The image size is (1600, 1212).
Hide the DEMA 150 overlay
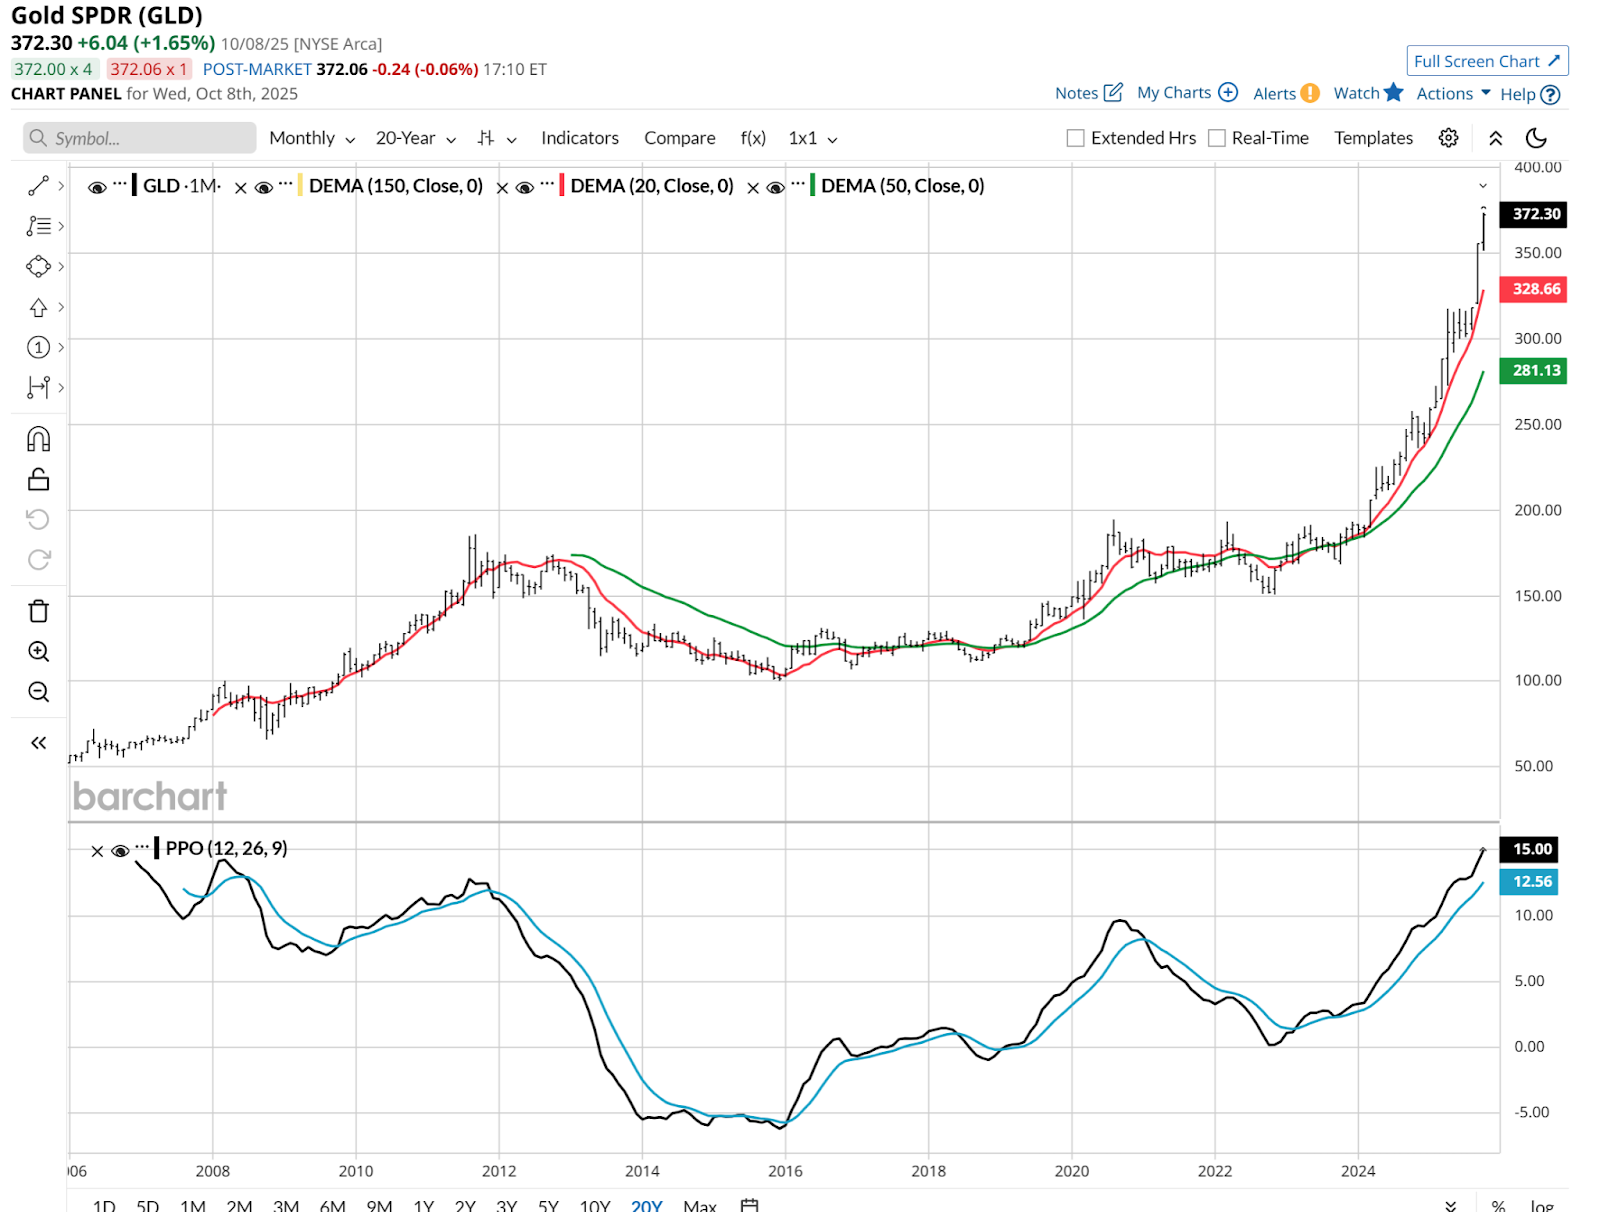coord(264,187)
